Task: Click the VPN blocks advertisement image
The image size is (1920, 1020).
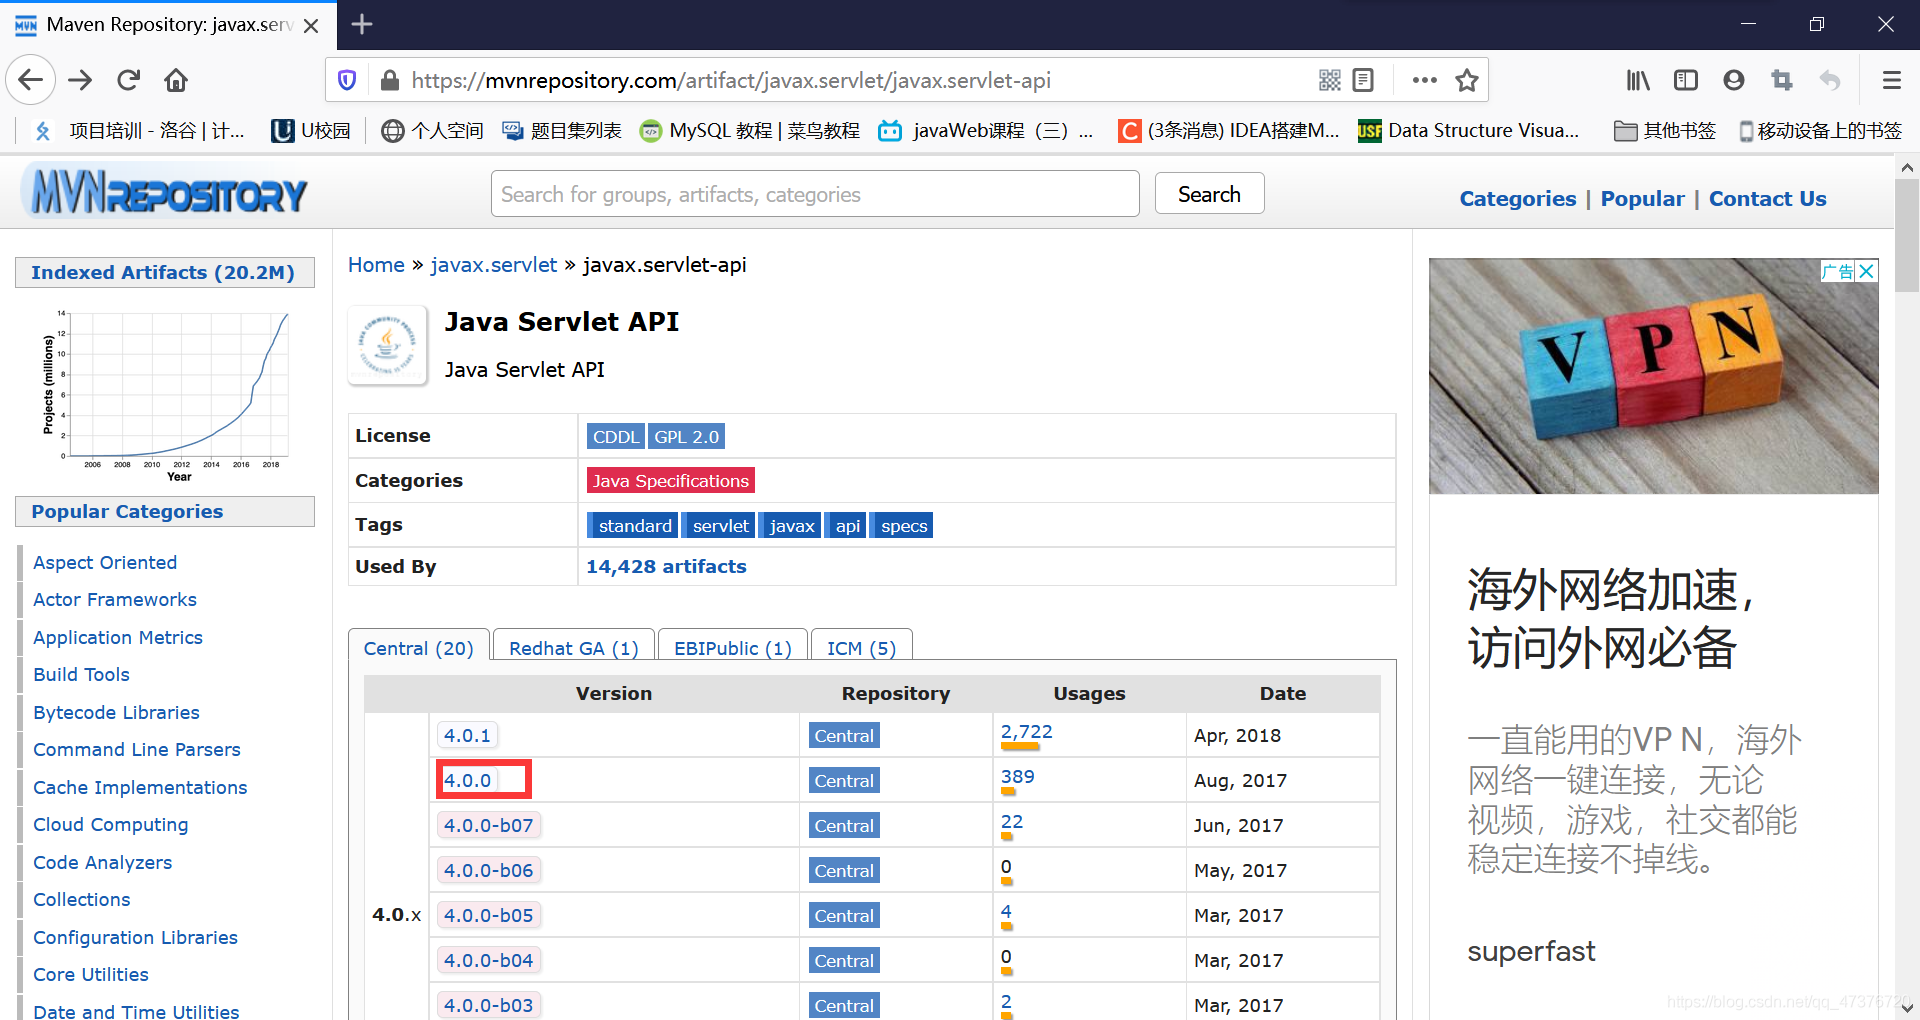Action: 1653,376
